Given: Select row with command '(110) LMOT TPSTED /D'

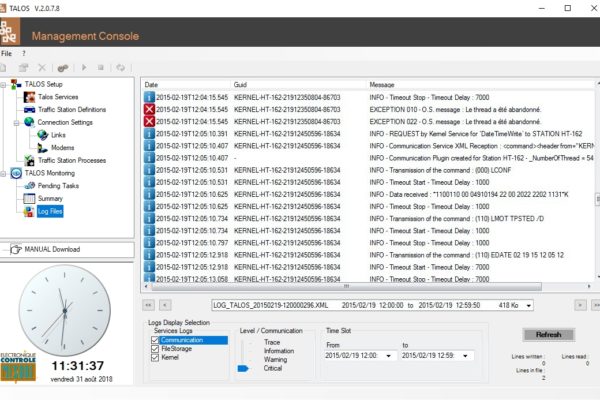Looking at the screenshot, I should [x=369, y=219].
